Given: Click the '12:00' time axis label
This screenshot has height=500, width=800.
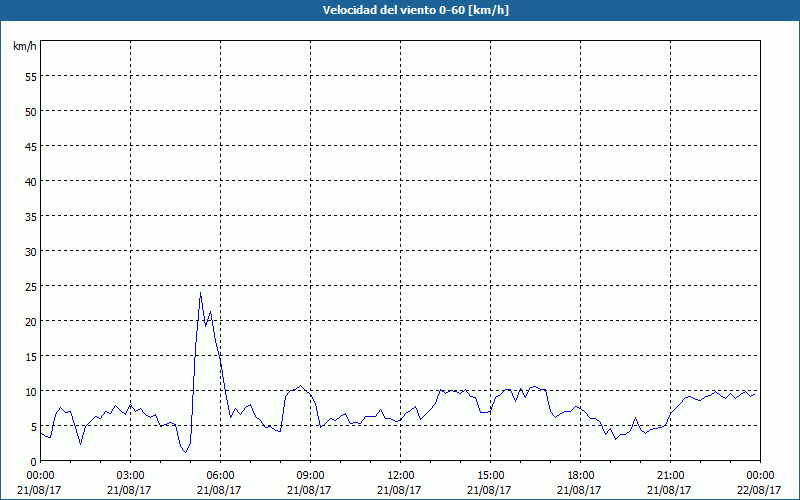Looking at the screenshot, I should coord(401,476).
